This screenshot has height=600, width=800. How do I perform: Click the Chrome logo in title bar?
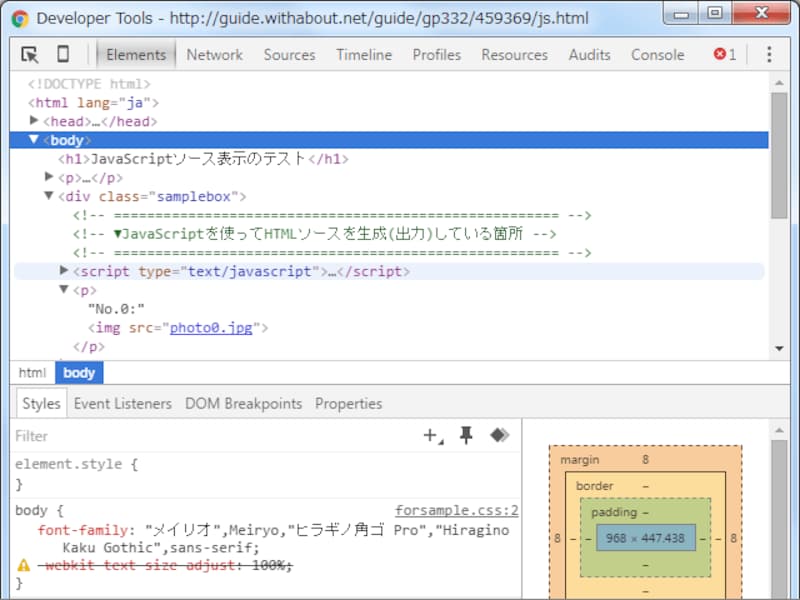[x=20, y=19]
